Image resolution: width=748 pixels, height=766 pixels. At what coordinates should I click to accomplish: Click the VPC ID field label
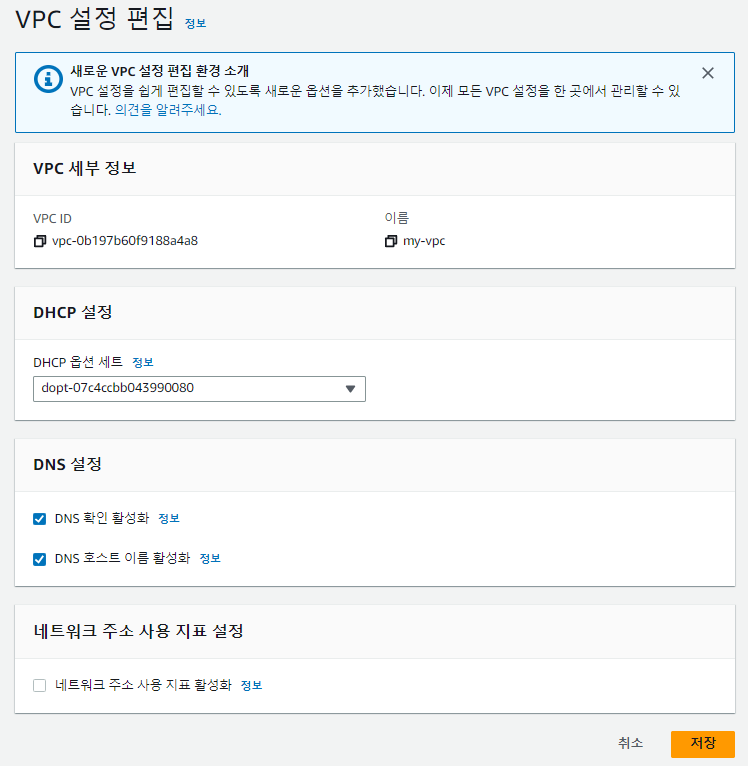(52, 219)
